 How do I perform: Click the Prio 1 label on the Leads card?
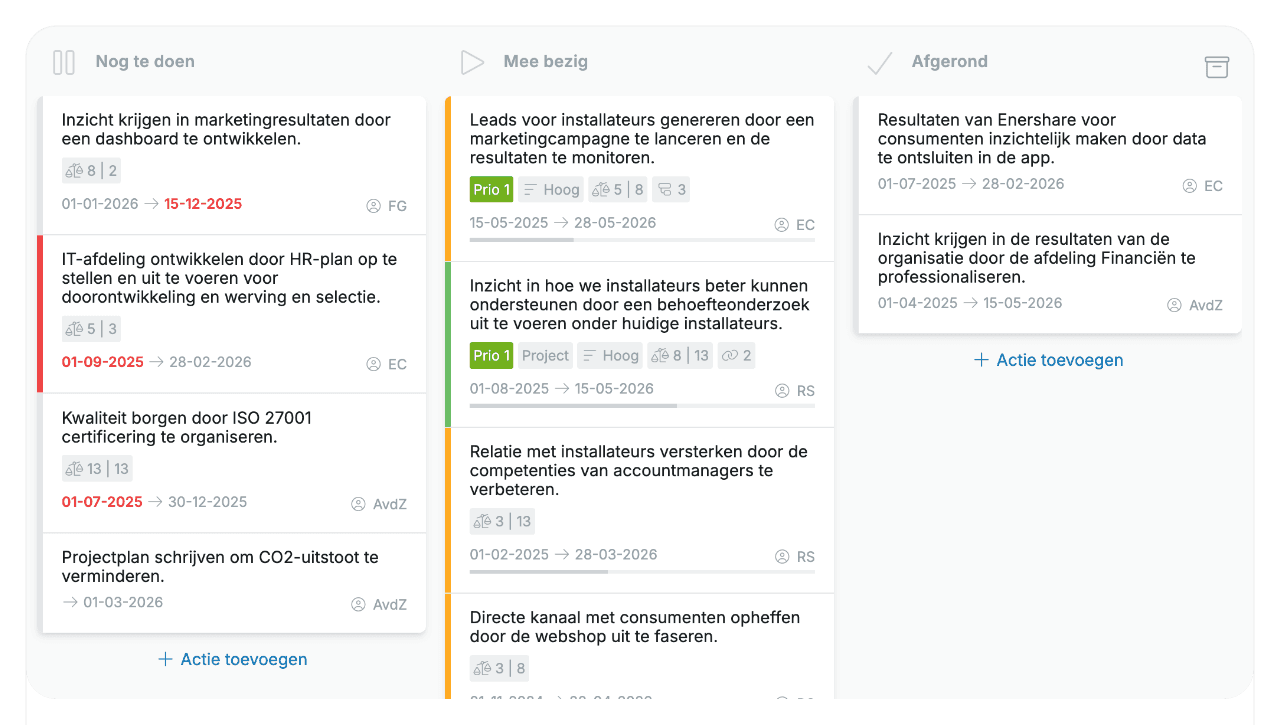(491, 190)
